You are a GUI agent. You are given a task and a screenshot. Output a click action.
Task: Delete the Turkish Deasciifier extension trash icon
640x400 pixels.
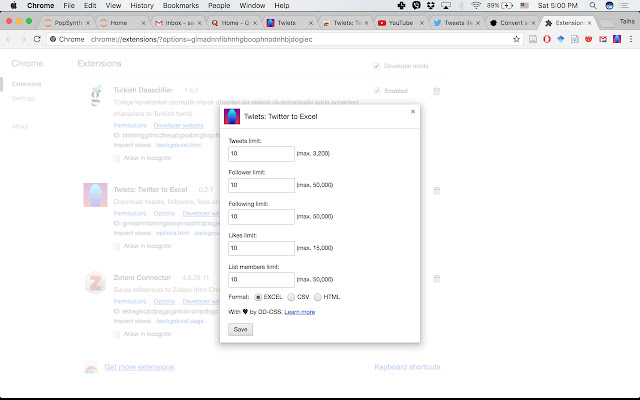pyautogui.click(x=437, y=91)
